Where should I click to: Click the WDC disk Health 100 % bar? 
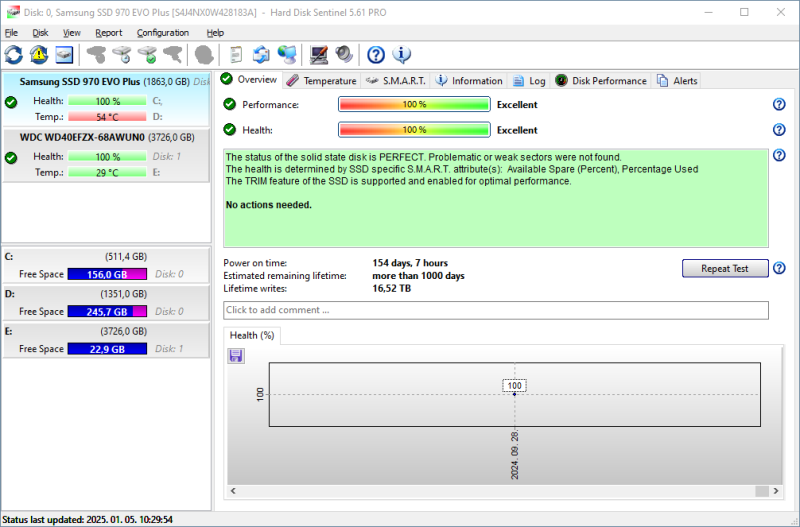(x=107, y=157)
